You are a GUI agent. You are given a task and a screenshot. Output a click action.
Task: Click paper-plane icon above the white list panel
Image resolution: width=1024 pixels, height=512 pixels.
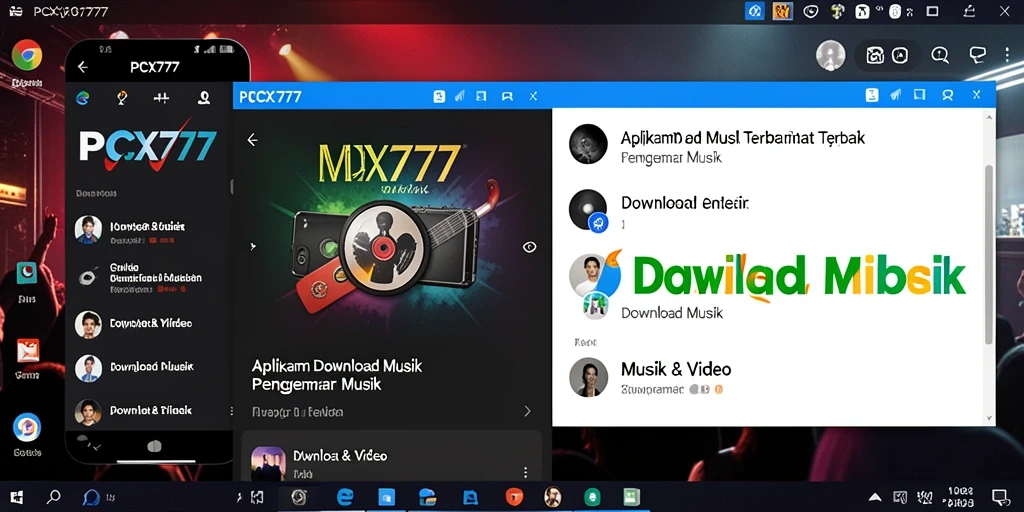(x=897, y=95)
